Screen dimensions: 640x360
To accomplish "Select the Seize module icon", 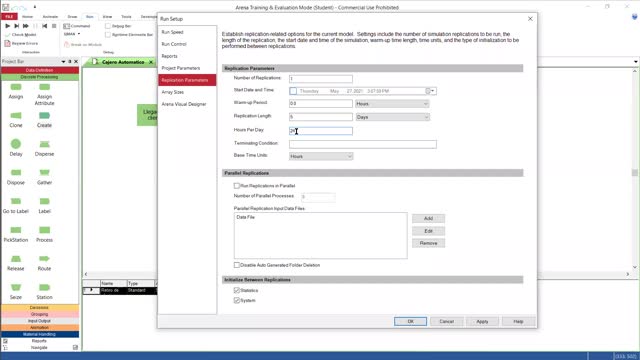I will coord(16,288).
